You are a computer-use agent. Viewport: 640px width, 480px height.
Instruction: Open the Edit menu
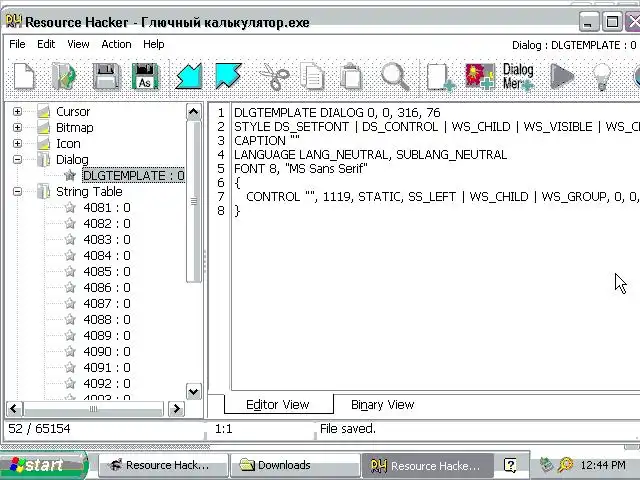pos(46,44)
